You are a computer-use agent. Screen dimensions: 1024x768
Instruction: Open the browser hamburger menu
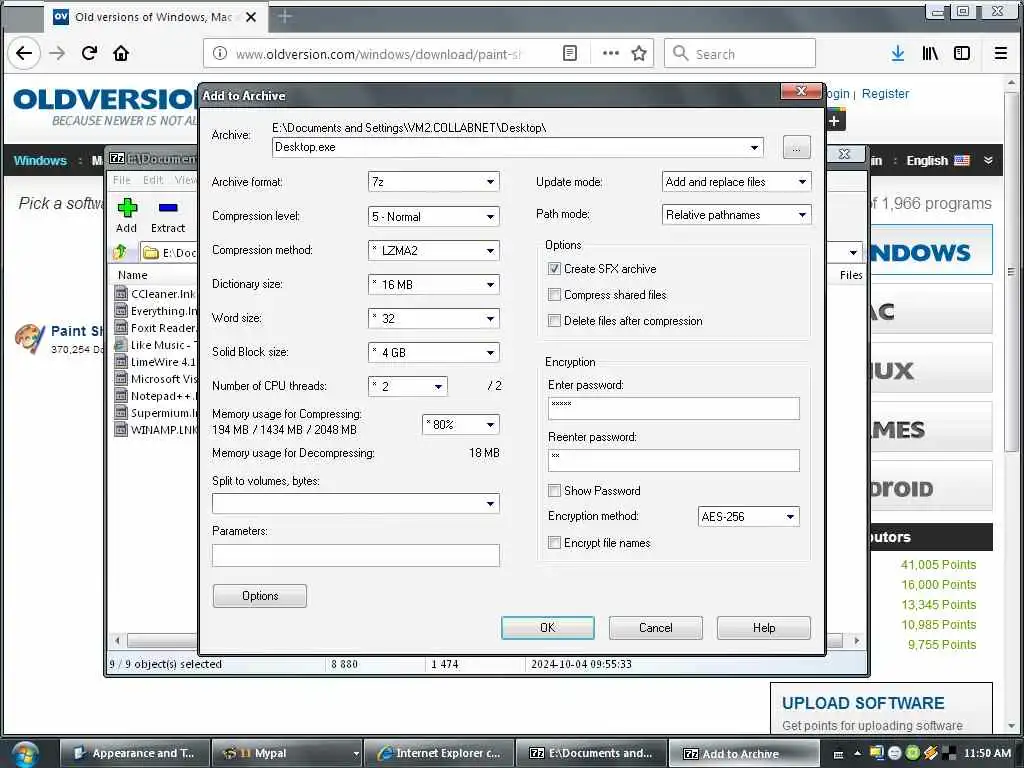(1000, 54)
